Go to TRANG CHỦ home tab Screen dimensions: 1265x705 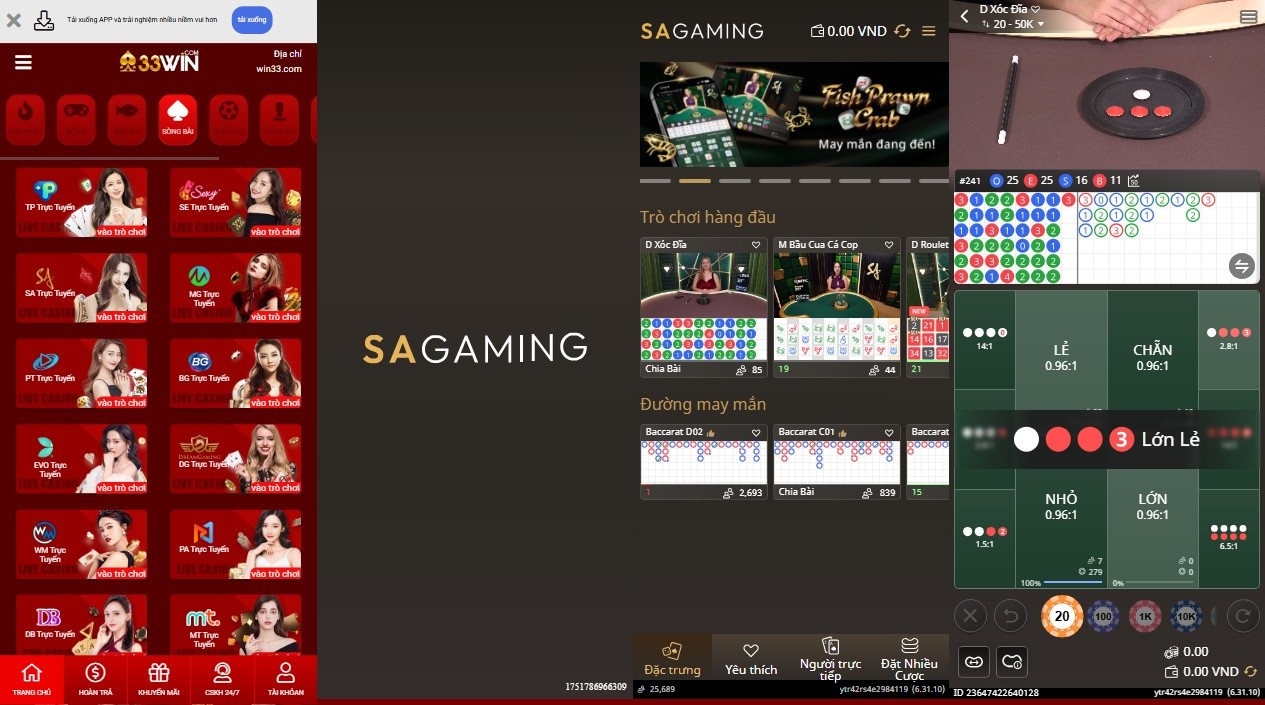click(32, 680)
